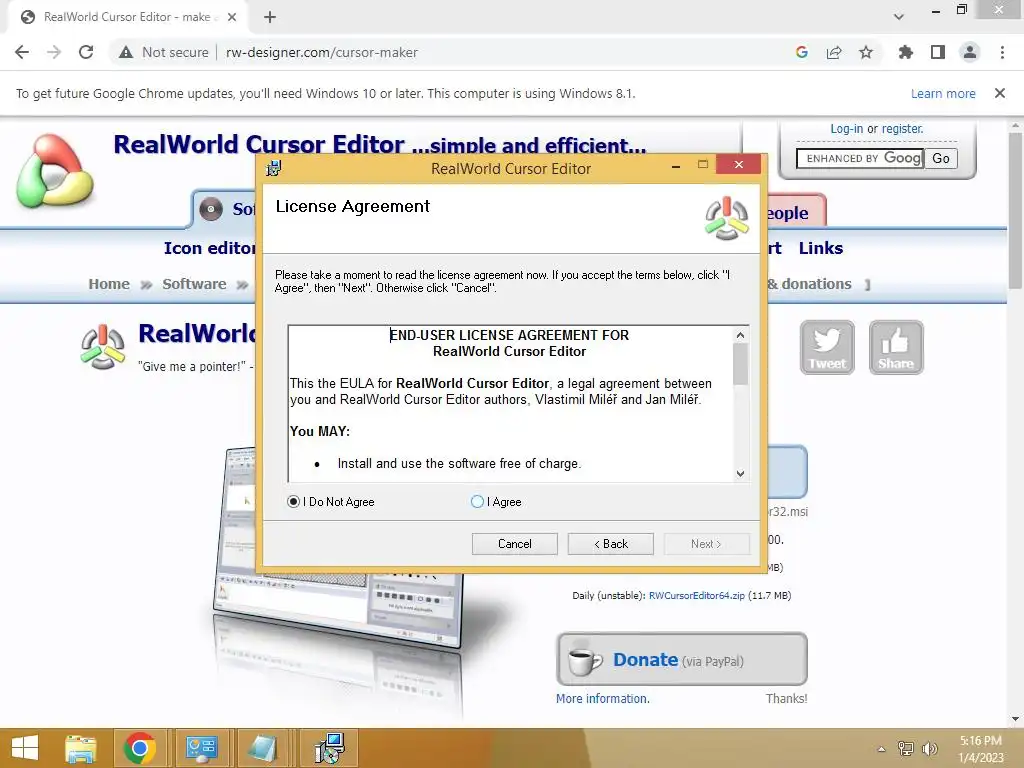Open Chrome extensions puzzle icon
Viewport: 1024px width, 768px height.
pos(906,52)
